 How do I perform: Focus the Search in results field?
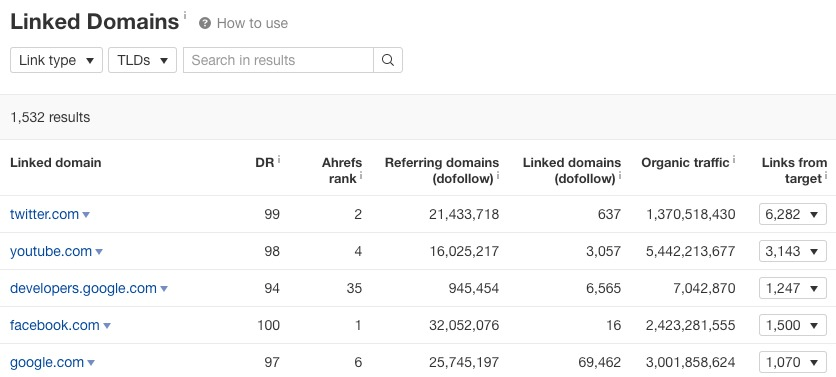coord(278,60)
